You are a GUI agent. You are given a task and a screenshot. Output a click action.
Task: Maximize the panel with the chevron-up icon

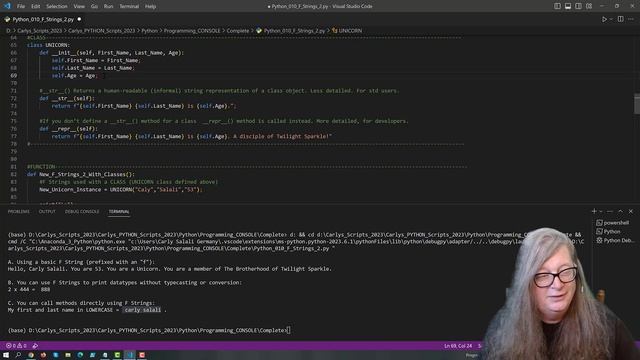coord(620,211)
